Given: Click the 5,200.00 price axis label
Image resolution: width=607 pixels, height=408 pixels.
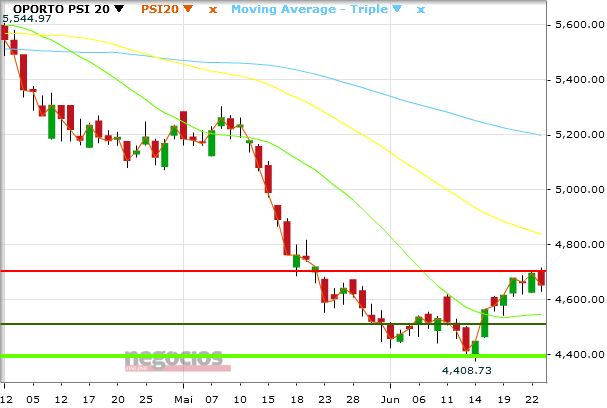Looking at the screenshot, I should [x=580, y=135].
